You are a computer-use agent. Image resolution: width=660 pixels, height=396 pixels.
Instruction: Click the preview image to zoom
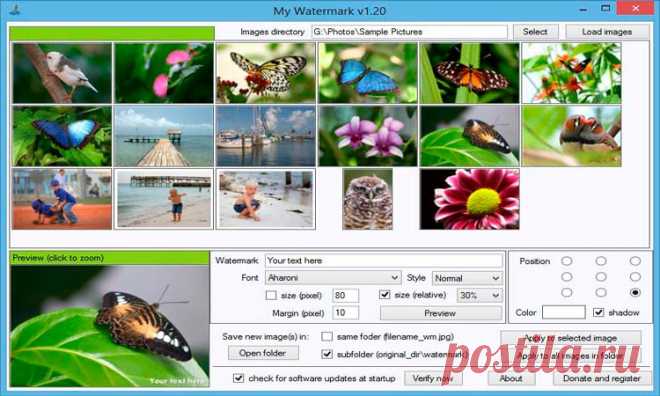[x=109, y=326]
